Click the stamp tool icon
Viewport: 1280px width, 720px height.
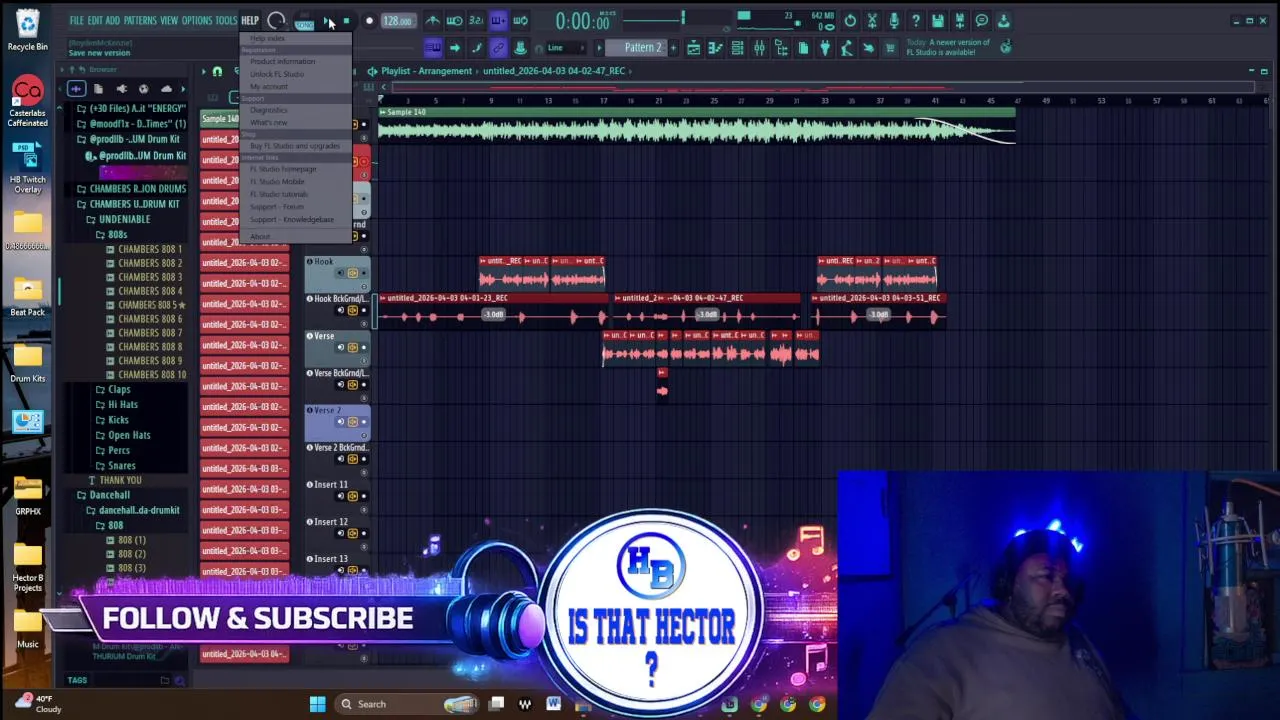coord(520,48)
